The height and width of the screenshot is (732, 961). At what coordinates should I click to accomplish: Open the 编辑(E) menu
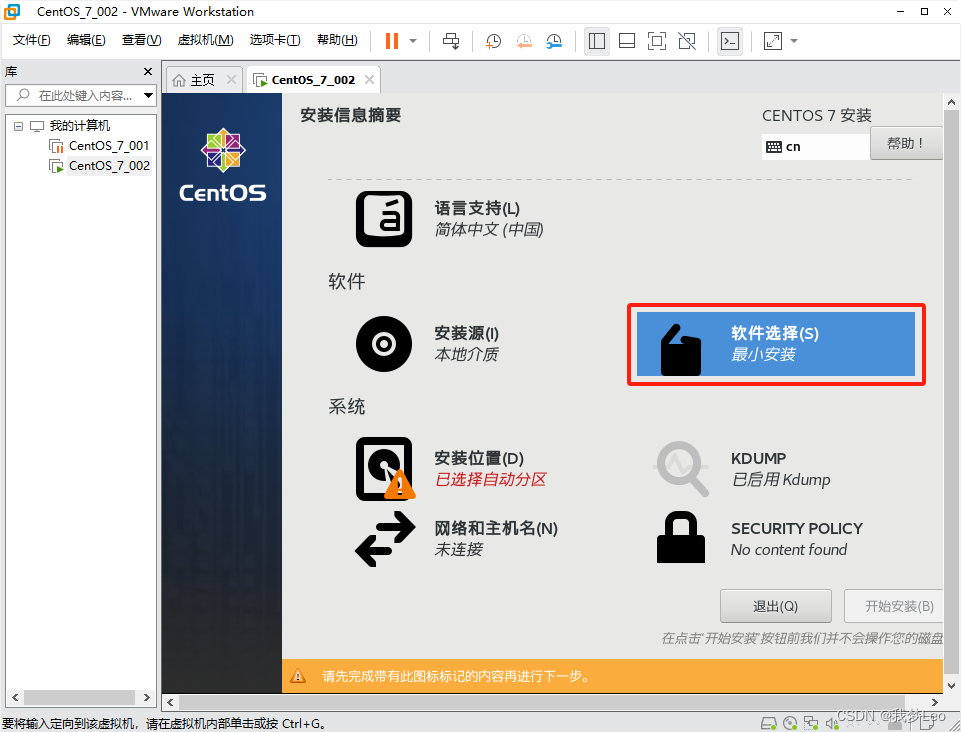(x=86, y=40)
